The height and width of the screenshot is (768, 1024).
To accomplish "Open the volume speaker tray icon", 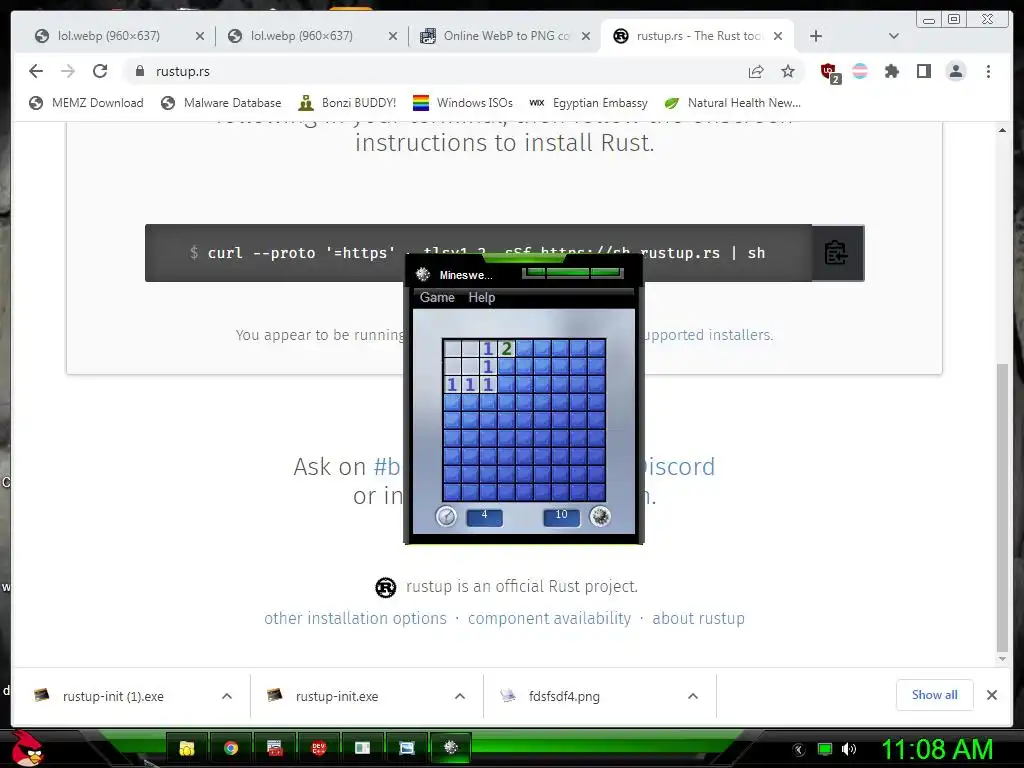I will coord(848,749).
